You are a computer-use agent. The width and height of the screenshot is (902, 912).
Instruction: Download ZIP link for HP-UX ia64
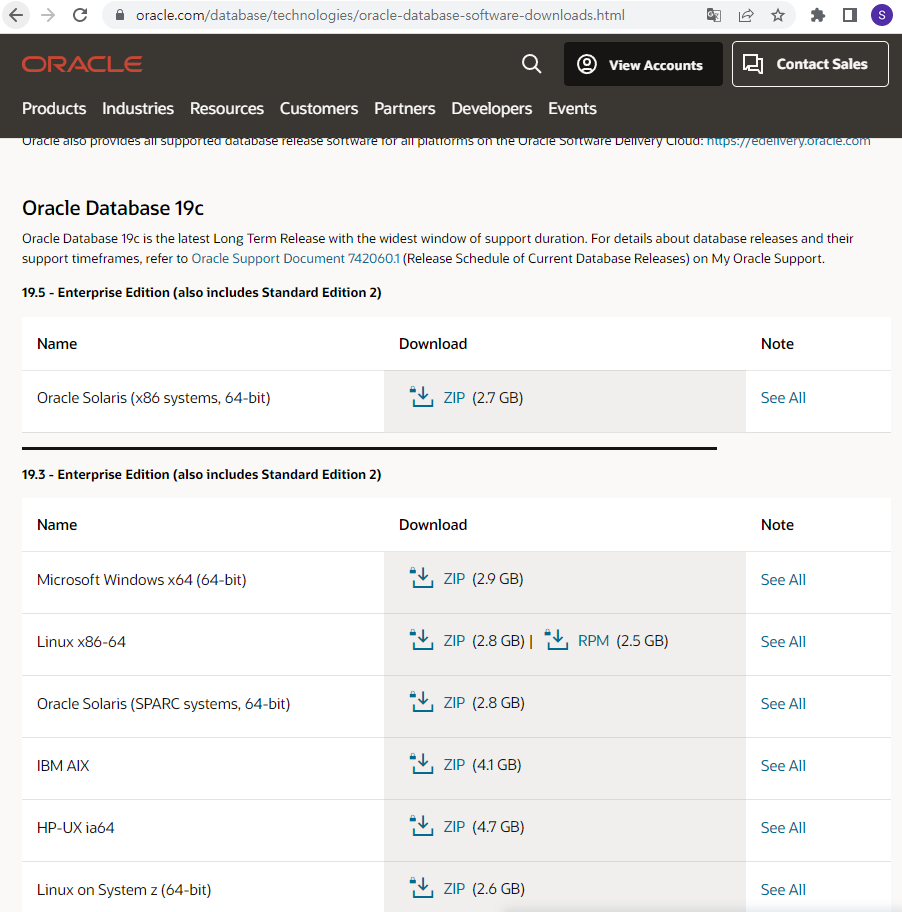point(454,826)
